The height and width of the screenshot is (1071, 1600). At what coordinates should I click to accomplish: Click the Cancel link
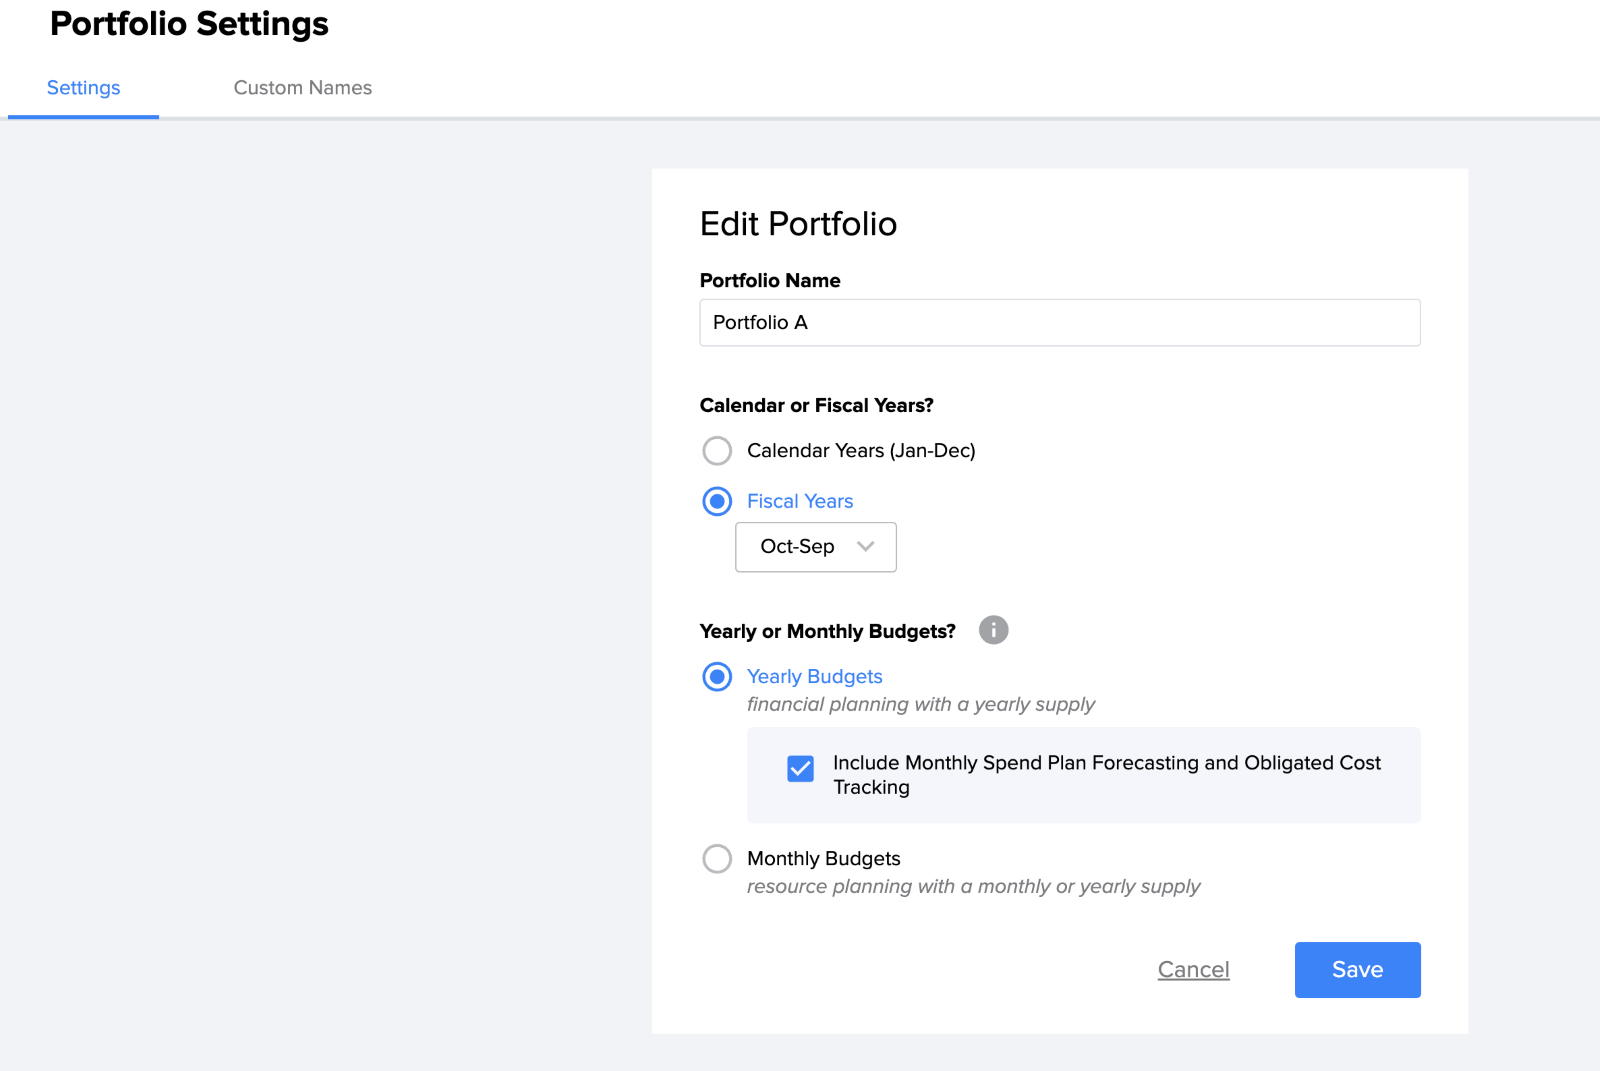(x=1193, y=970)
